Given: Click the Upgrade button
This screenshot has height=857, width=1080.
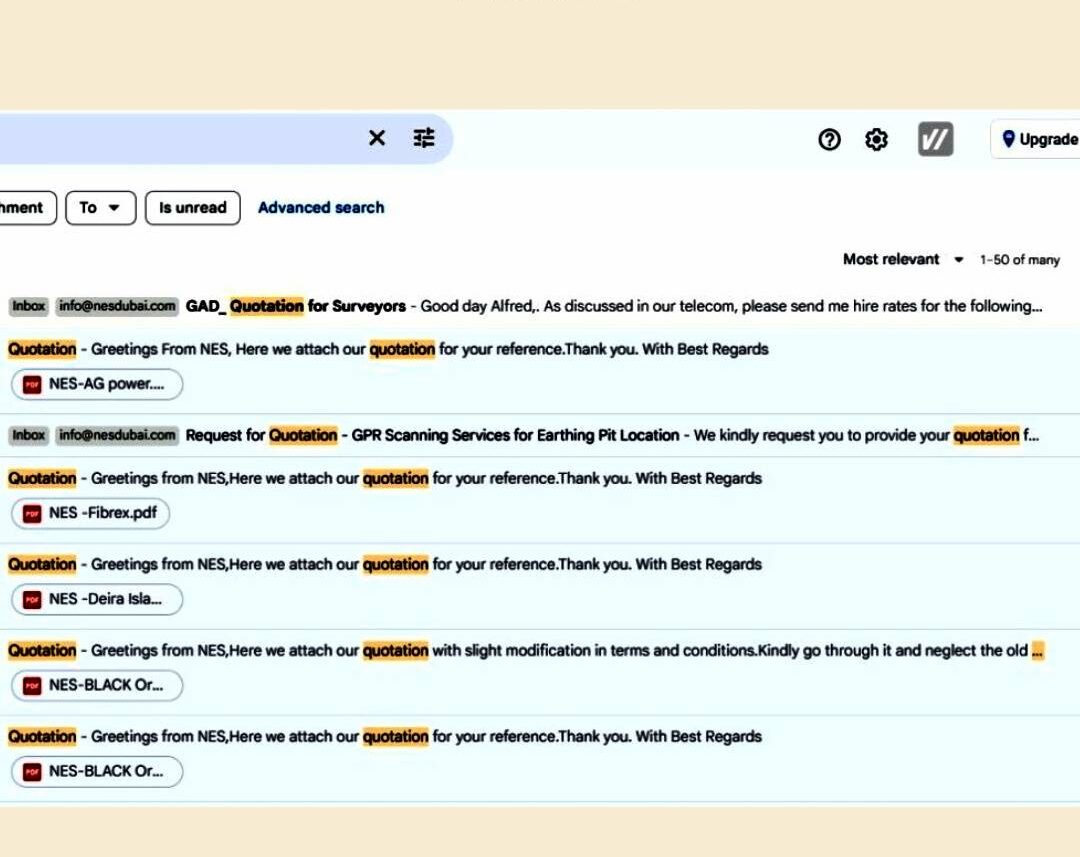Looking at the screenshot, I should [1038, 140].
